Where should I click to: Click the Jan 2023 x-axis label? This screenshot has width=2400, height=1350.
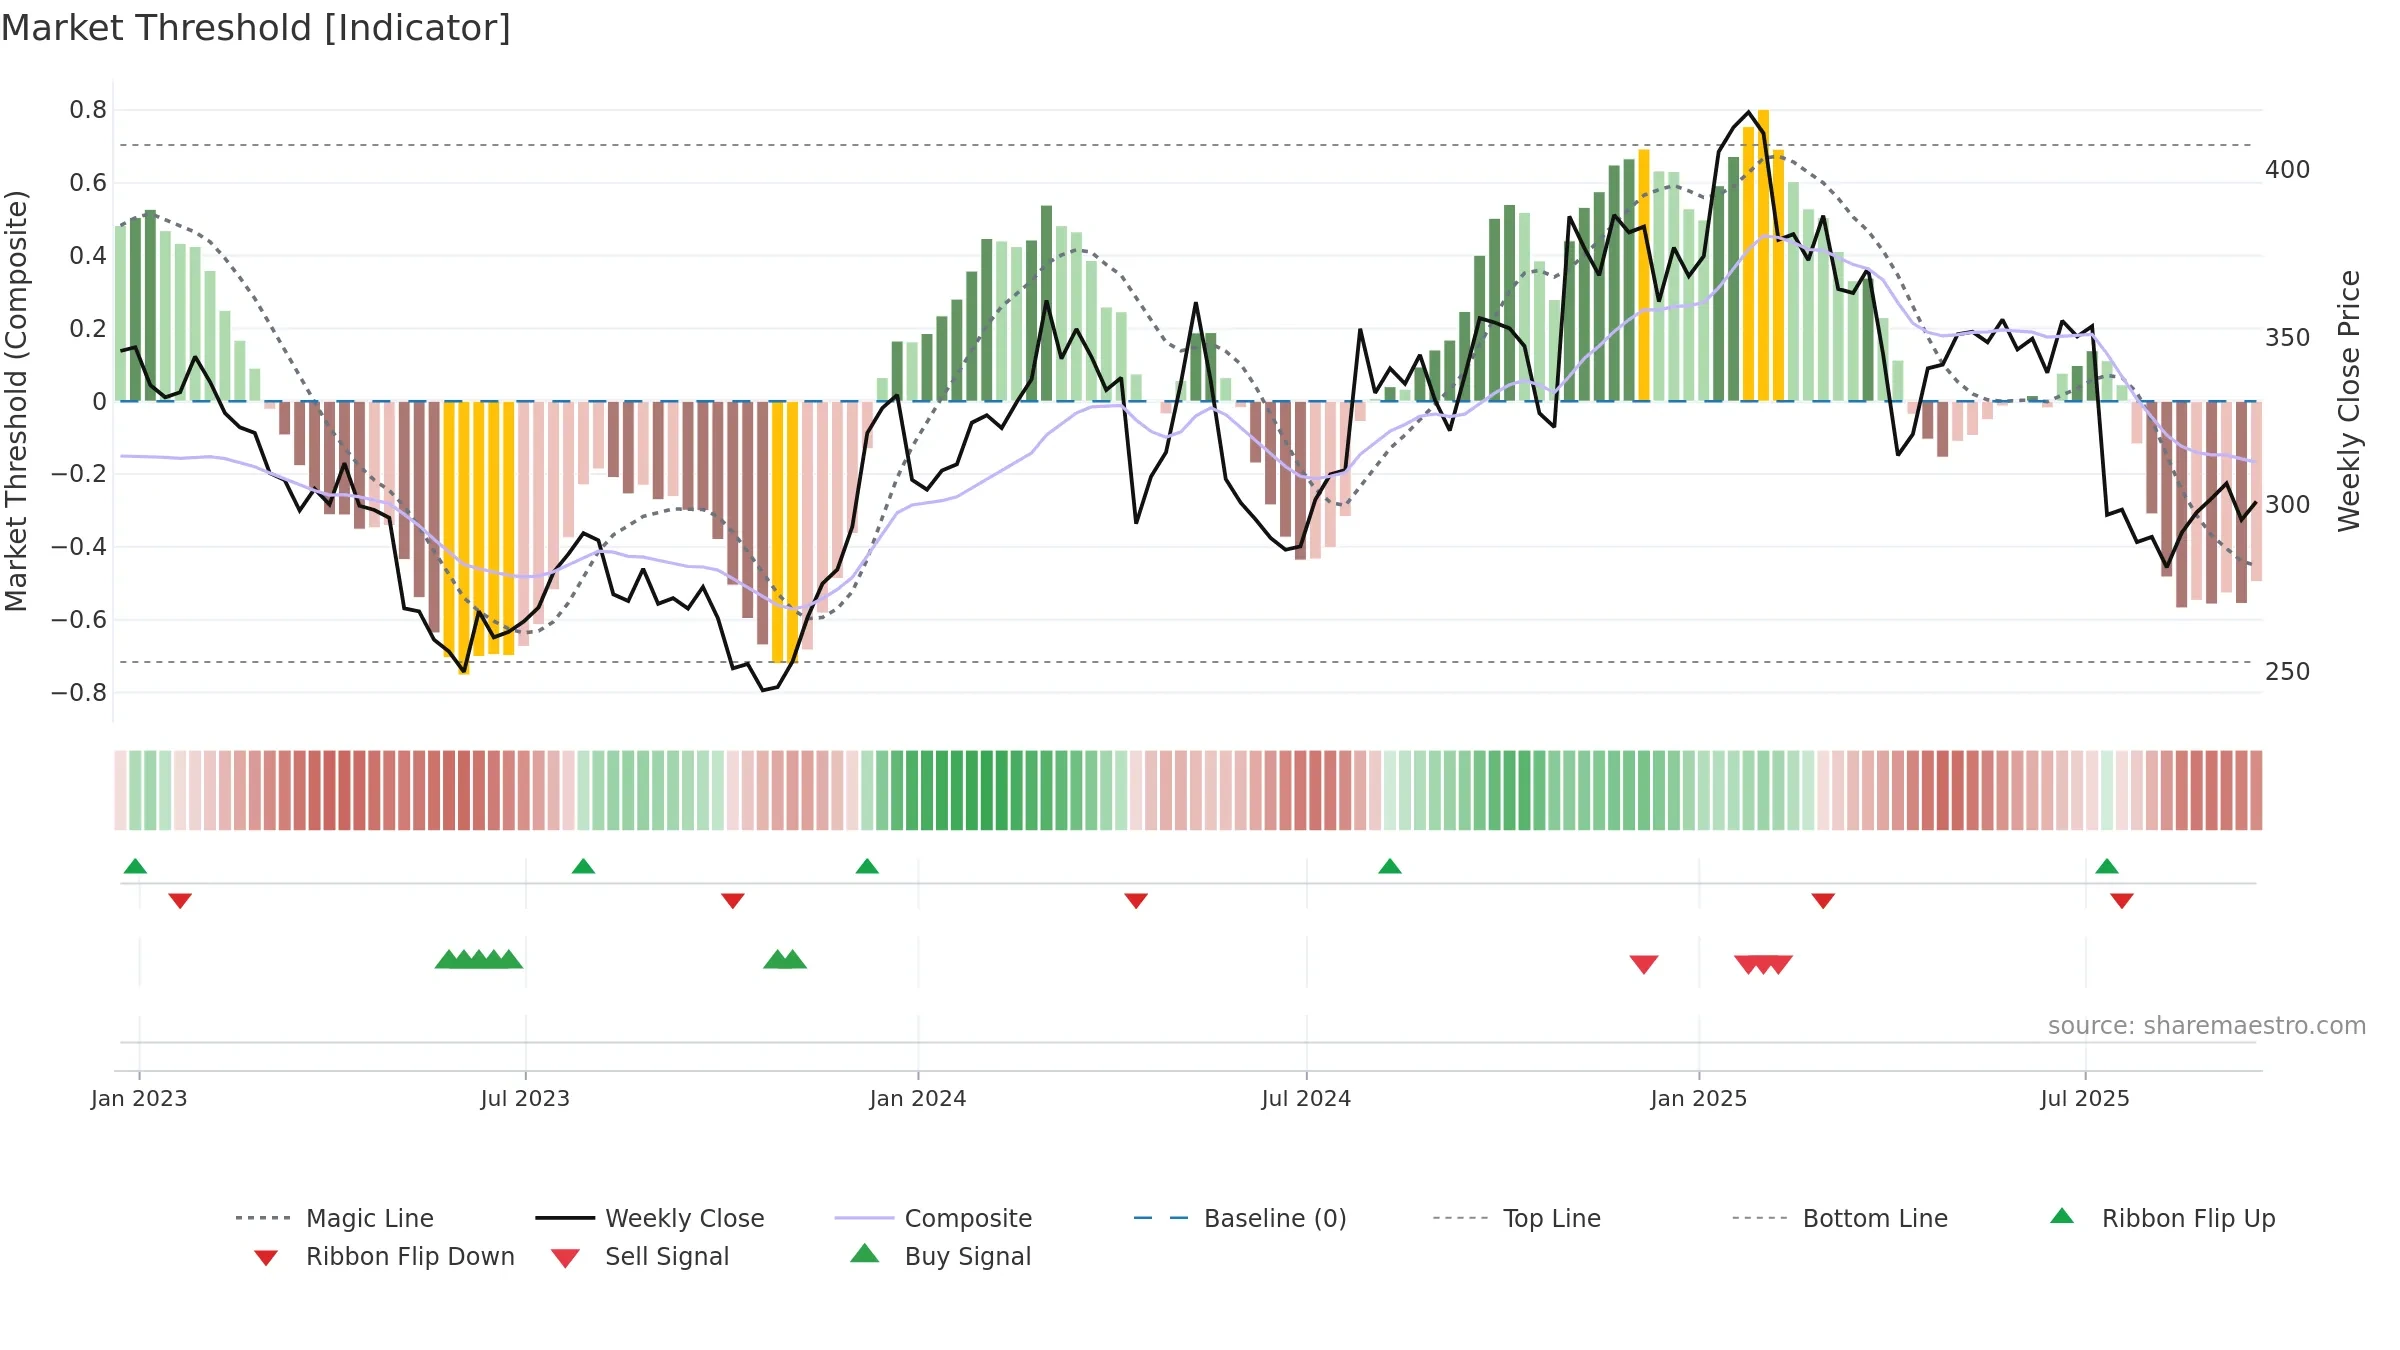(x=139, y=1098)
